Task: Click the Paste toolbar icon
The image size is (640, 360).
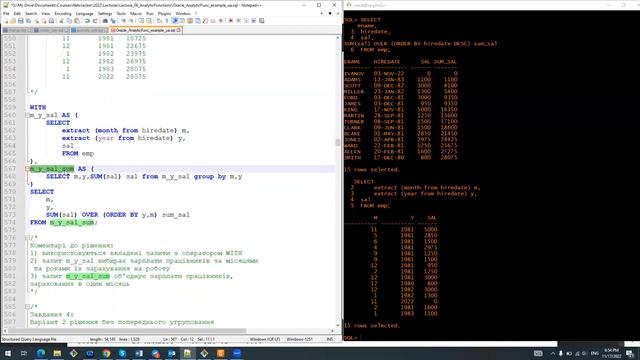Action: point(77,21)
